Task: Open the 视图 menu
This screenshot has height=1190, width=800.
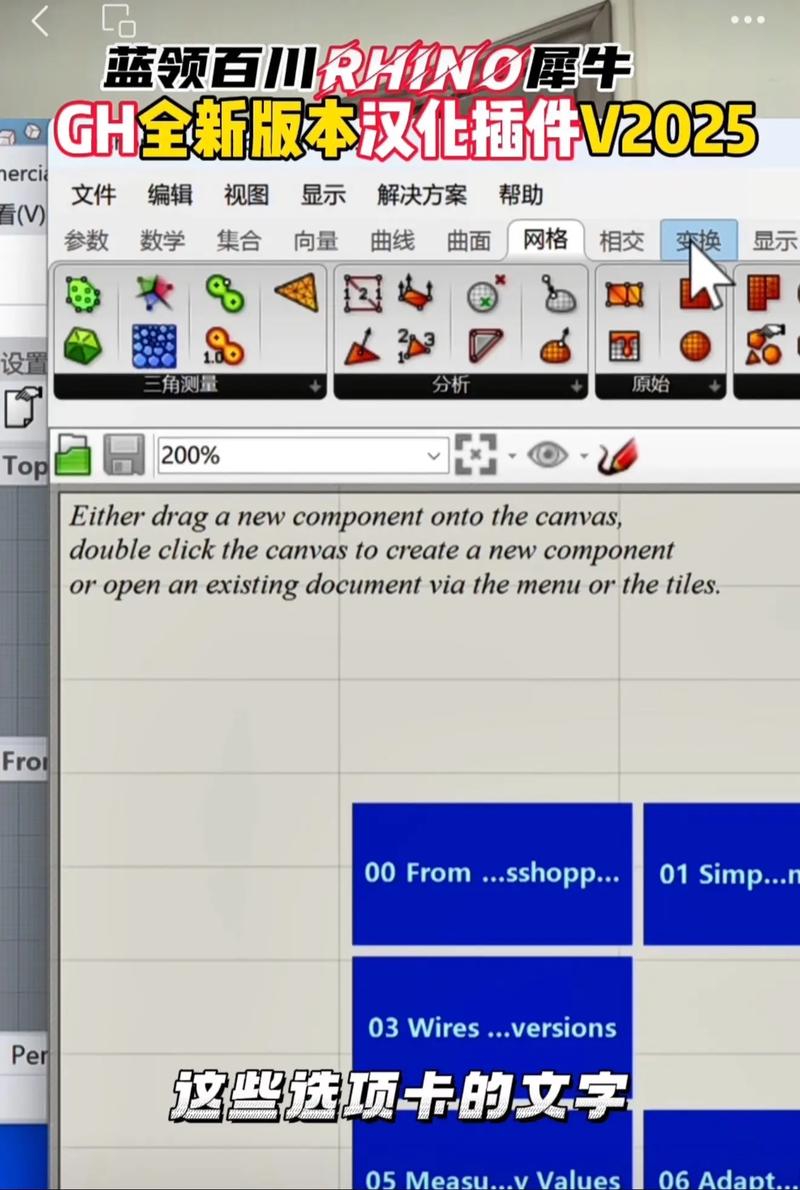Action: pos(247,195)
